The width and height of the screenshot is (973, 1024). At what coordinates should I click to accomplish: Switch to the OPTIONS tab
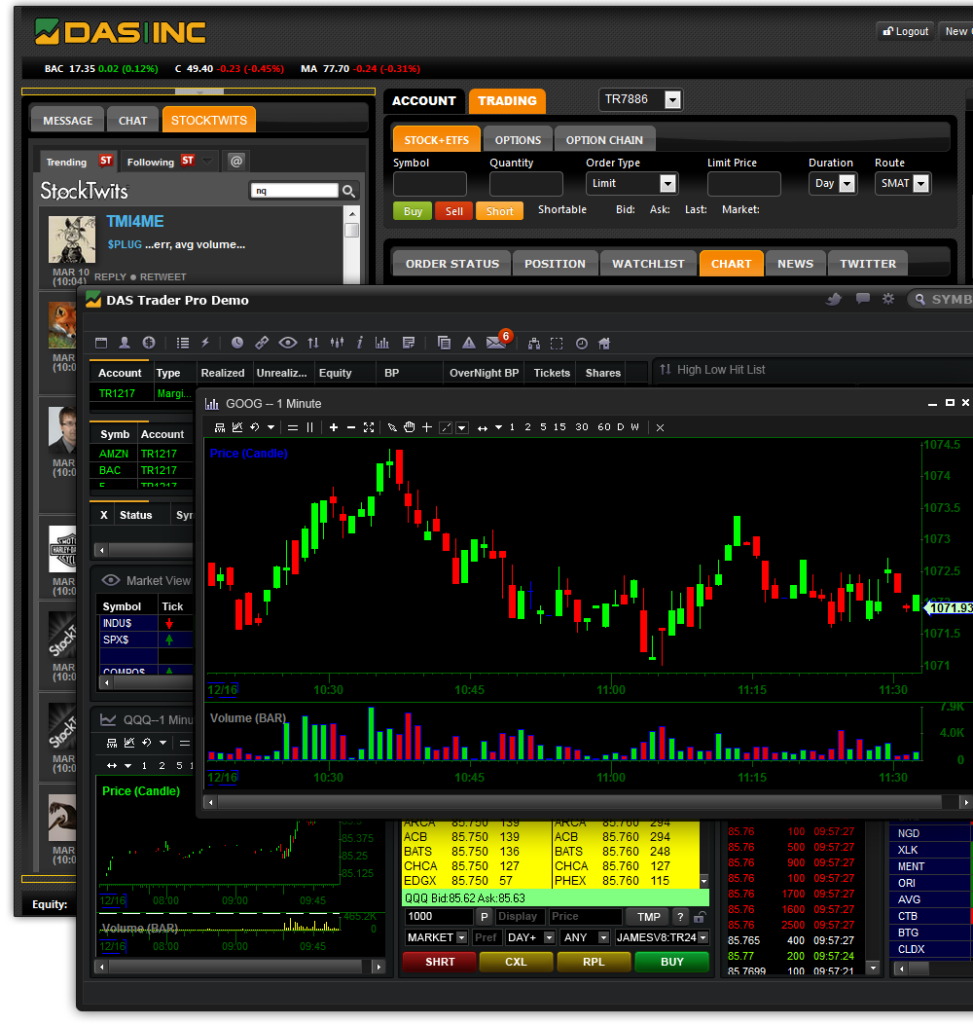point(518,140)
